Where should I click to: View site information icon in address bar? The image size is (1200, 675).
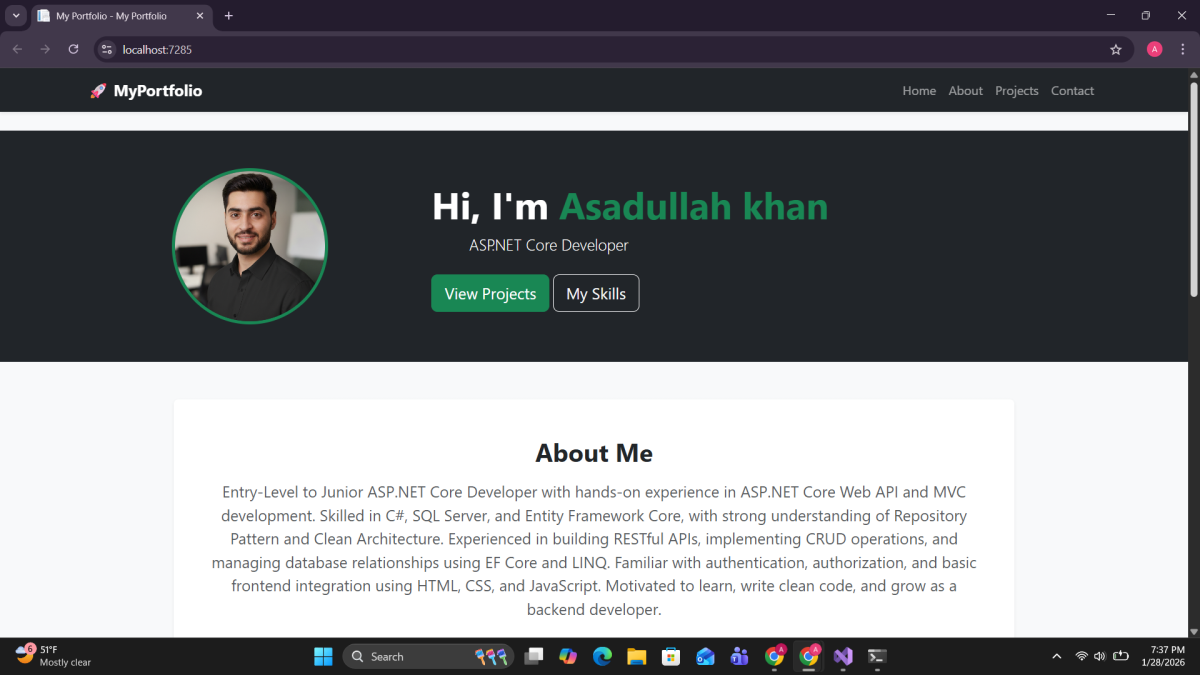click(108, 49)
